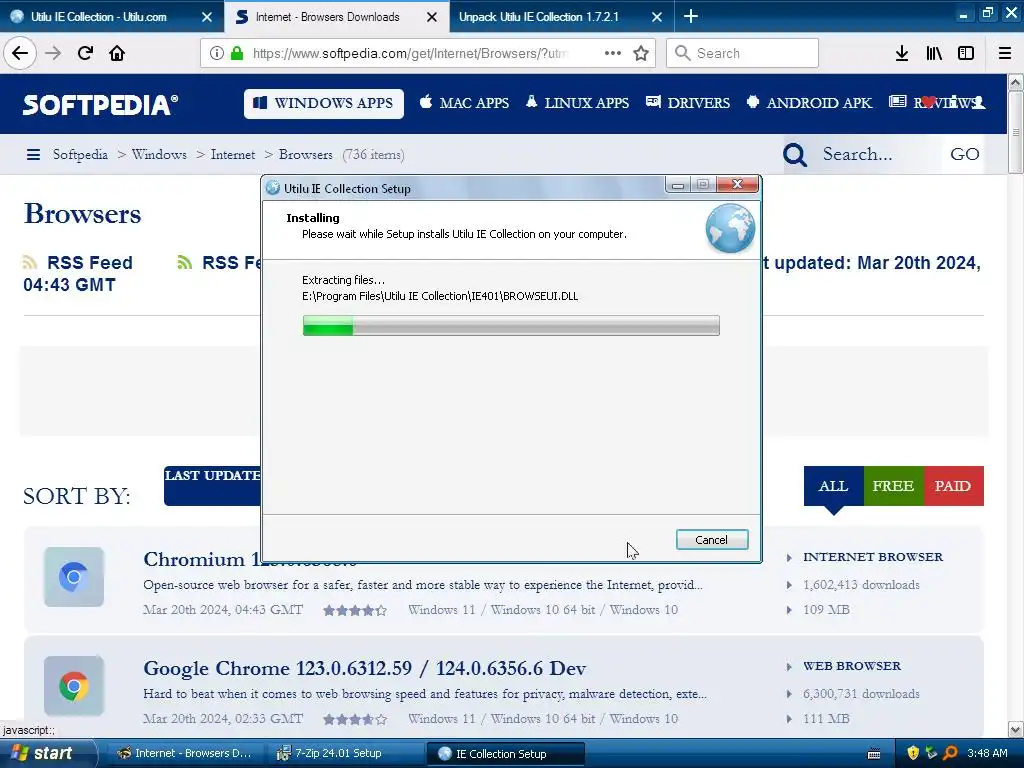Click the browser Back arrow button
Image resolution: width=1024 pixels, height=768 pixels.
point(20,53)
